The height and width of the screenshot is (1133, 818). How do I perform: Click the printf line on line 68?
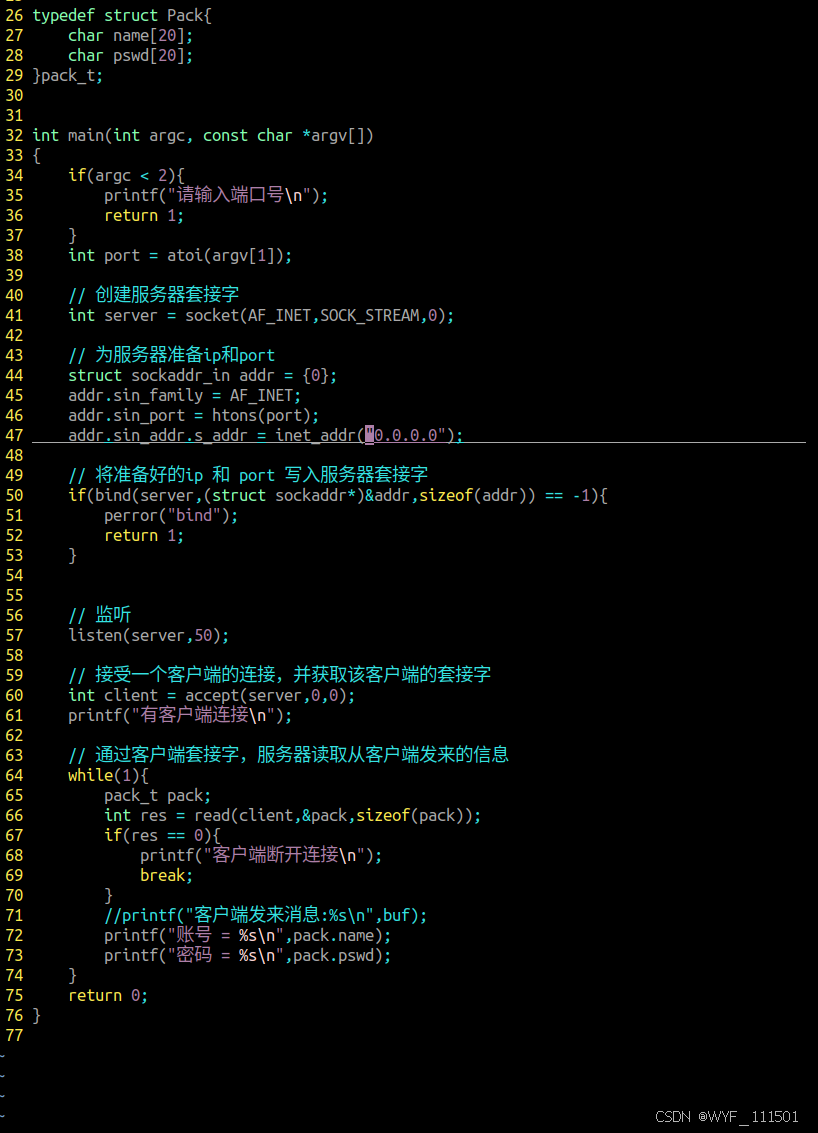(261, 856)
